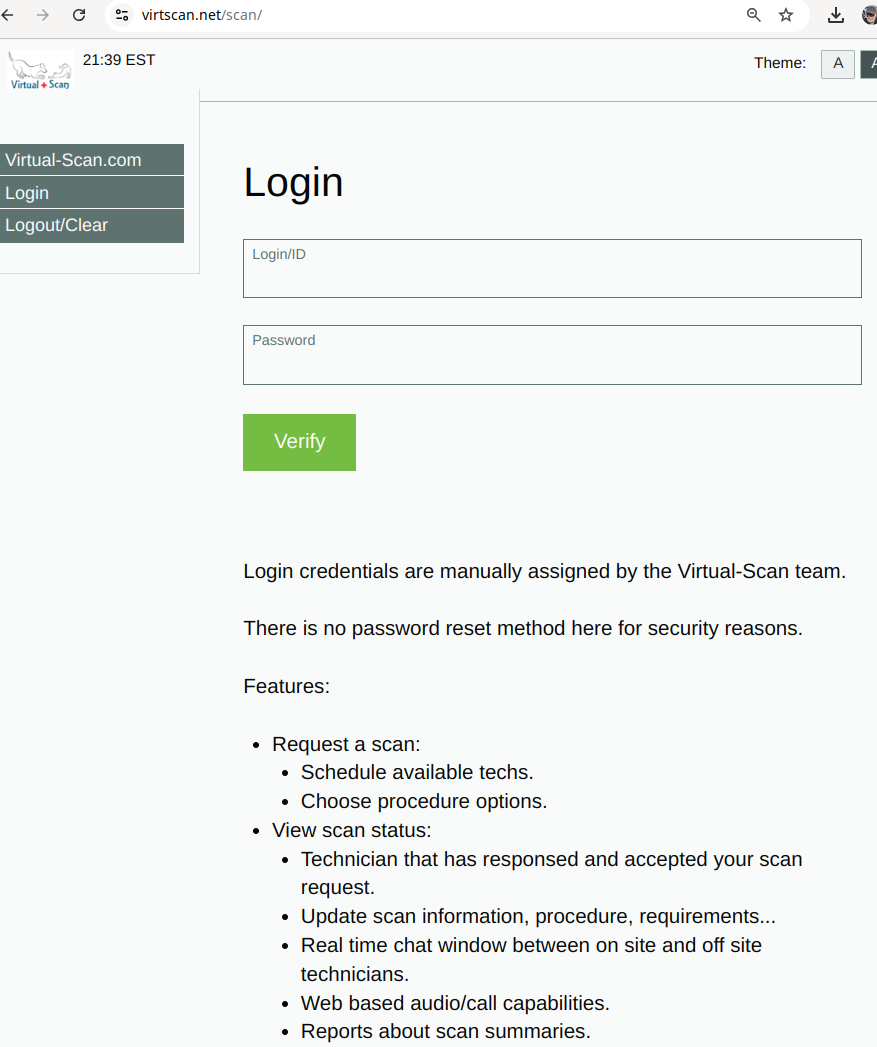Image resolution: width=877 pixels, height=1047 pixels.
Task: Open the browser profile avatar
Action: (x=869, y=15)
